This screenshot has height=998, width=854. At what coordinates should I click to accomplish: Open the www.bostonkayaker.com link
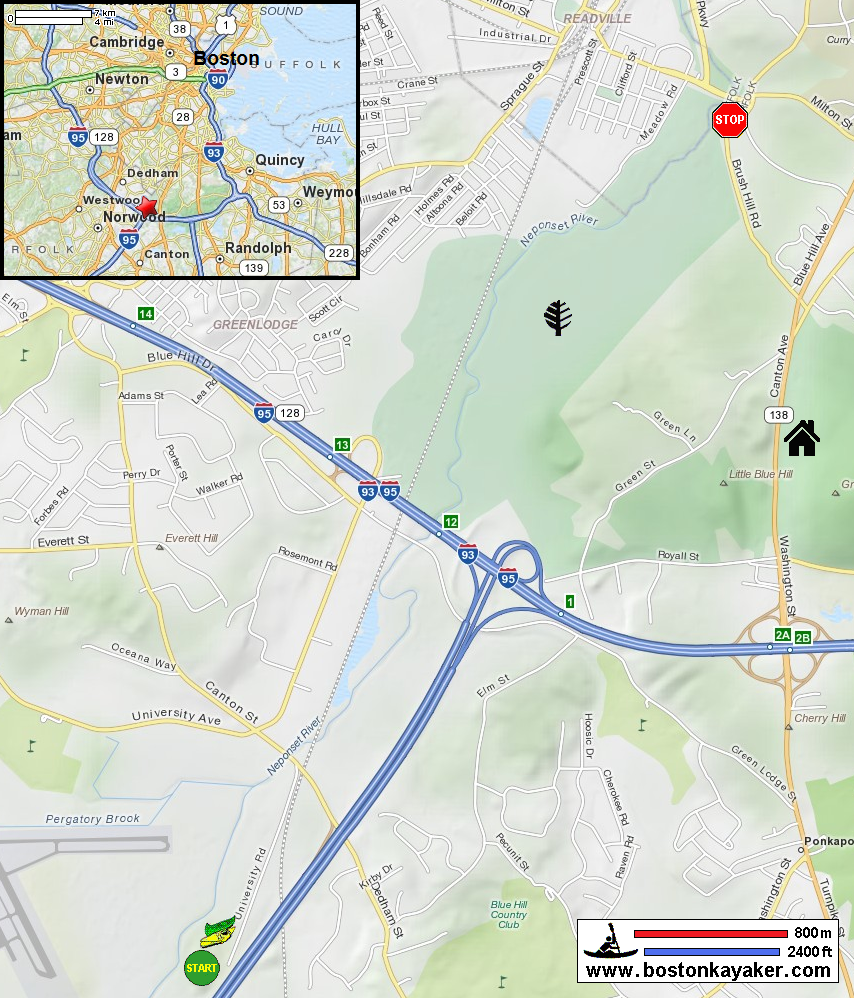708,971
